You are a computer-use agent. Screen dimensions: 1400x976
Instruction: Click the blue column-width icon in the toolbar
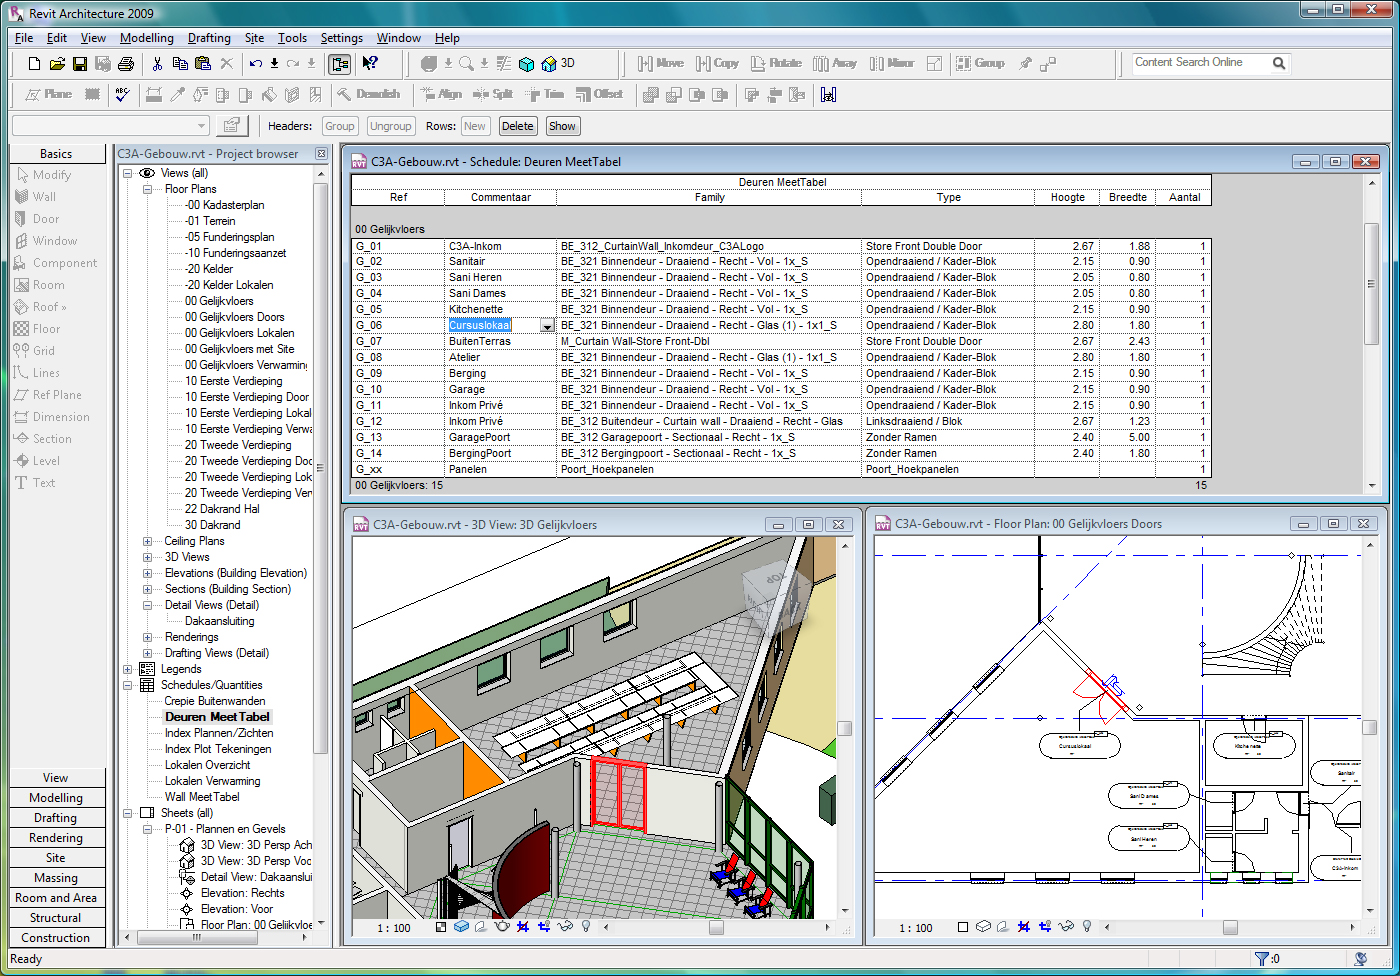[x=828, y=94]
